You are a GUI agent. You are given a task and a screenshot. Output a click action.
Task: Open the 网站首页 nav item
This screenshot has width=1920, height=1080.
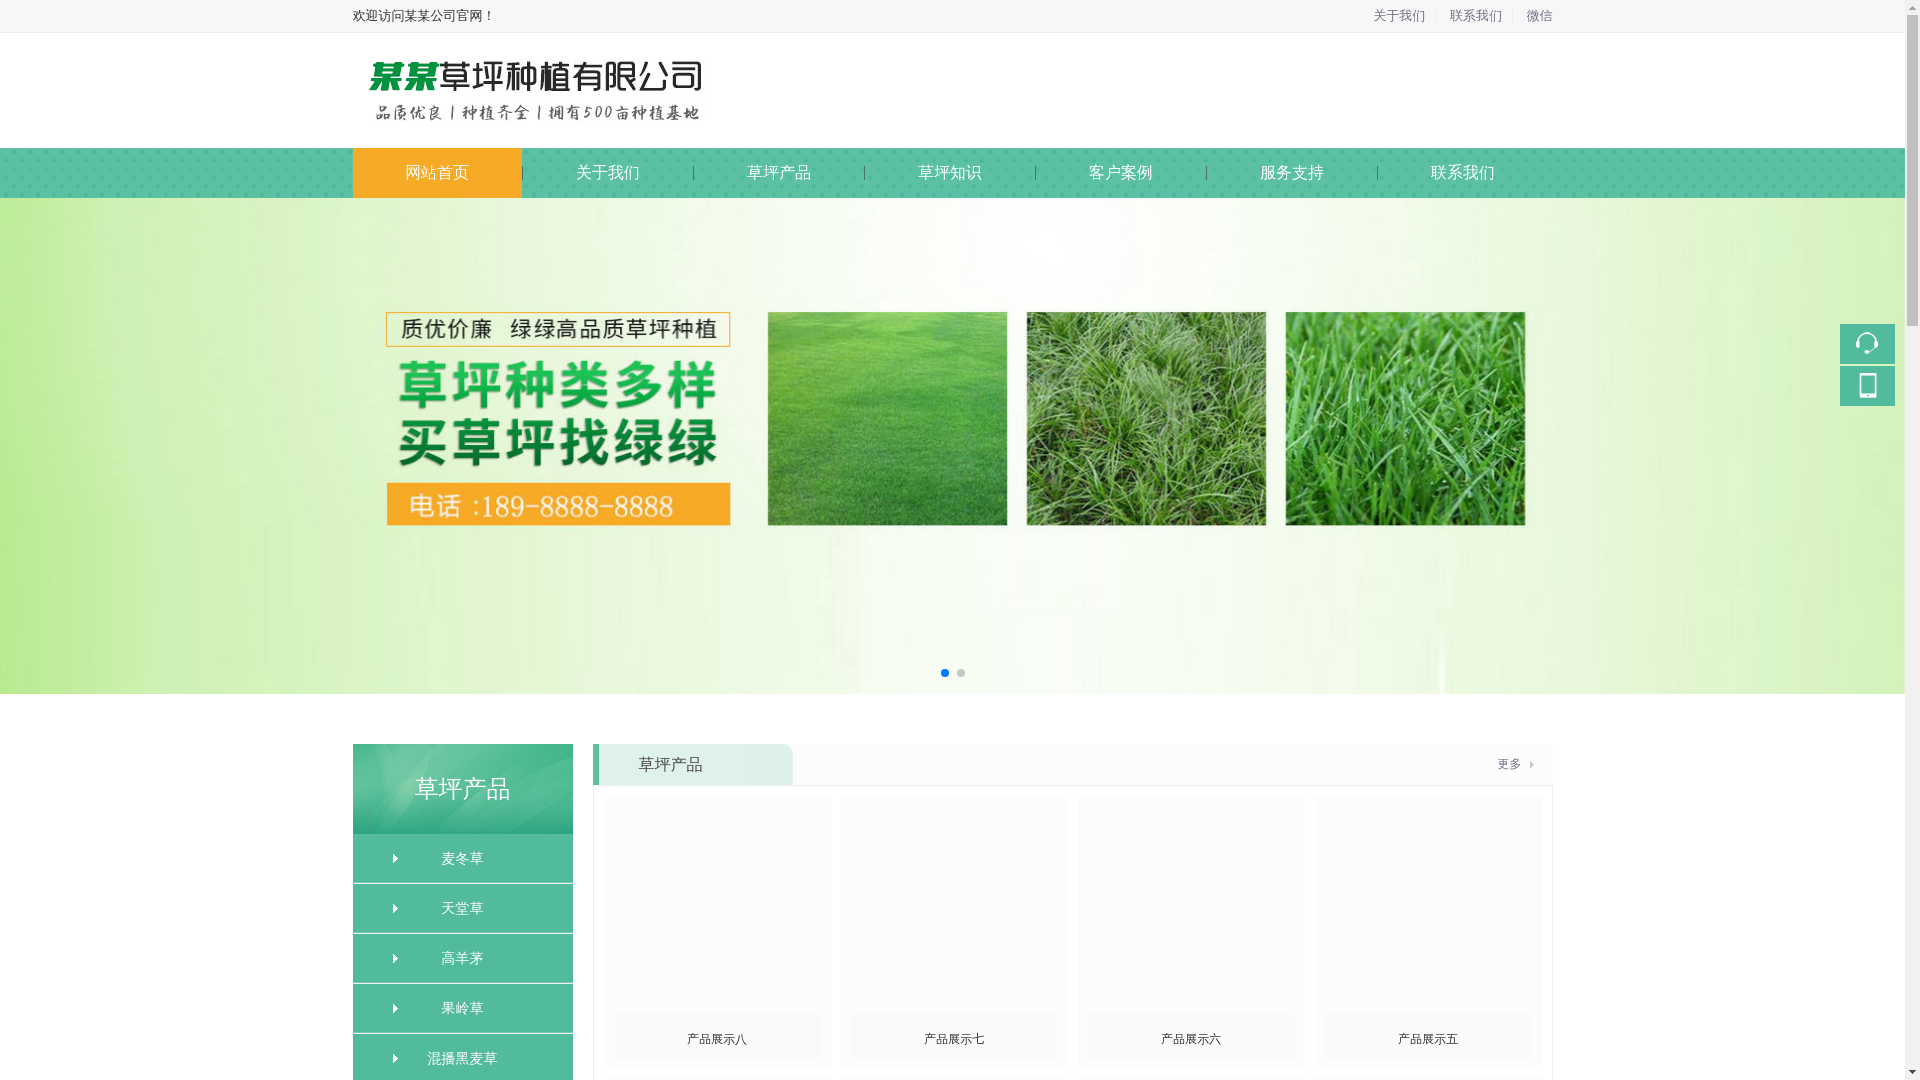tap(437, 173)
